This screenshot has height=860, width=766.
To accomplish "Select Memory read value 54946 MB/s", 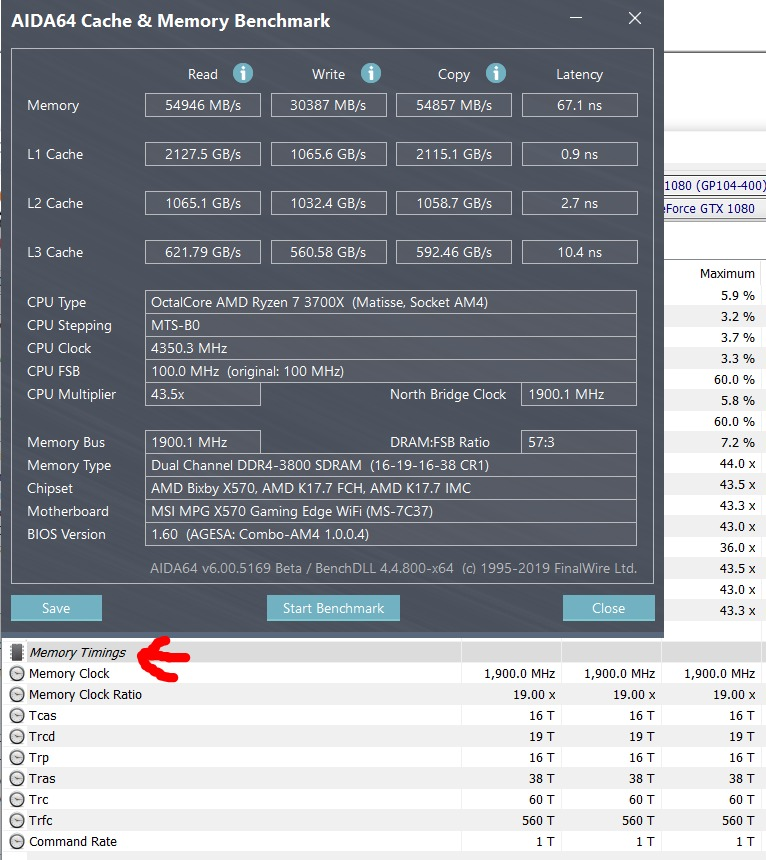I will pos(203,105).
